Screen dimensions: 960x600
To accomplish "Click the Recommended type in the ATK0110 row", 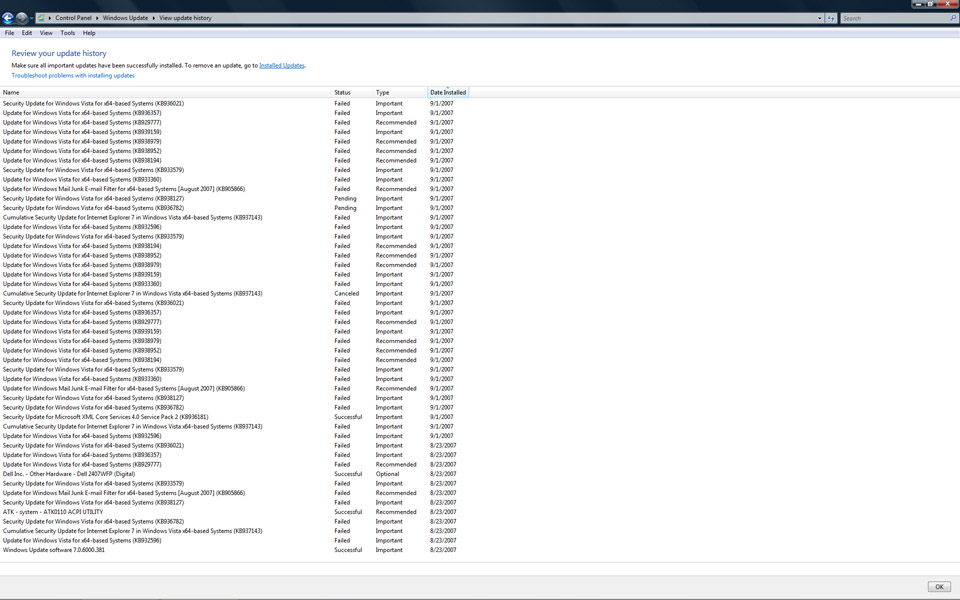I will [x=396, y=512].
